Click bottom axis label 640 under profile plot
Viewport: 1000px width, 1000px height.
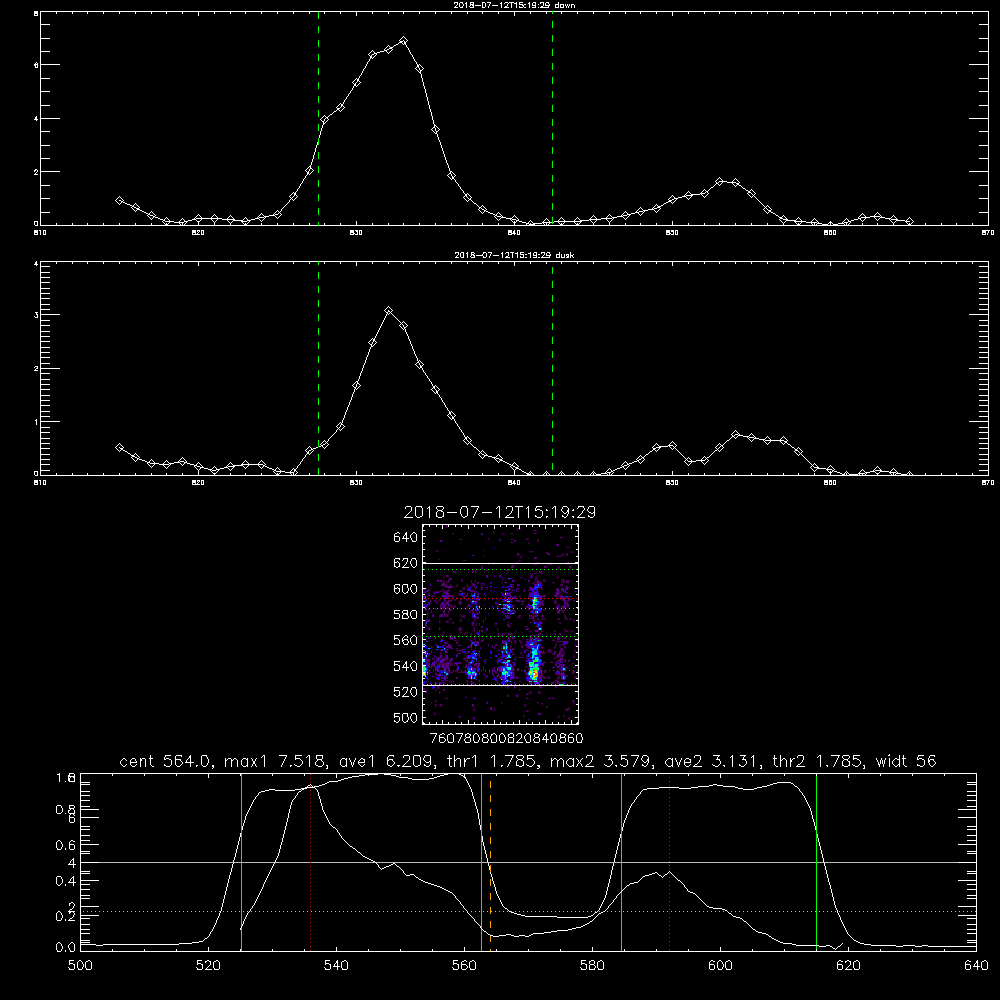point(976,966)
